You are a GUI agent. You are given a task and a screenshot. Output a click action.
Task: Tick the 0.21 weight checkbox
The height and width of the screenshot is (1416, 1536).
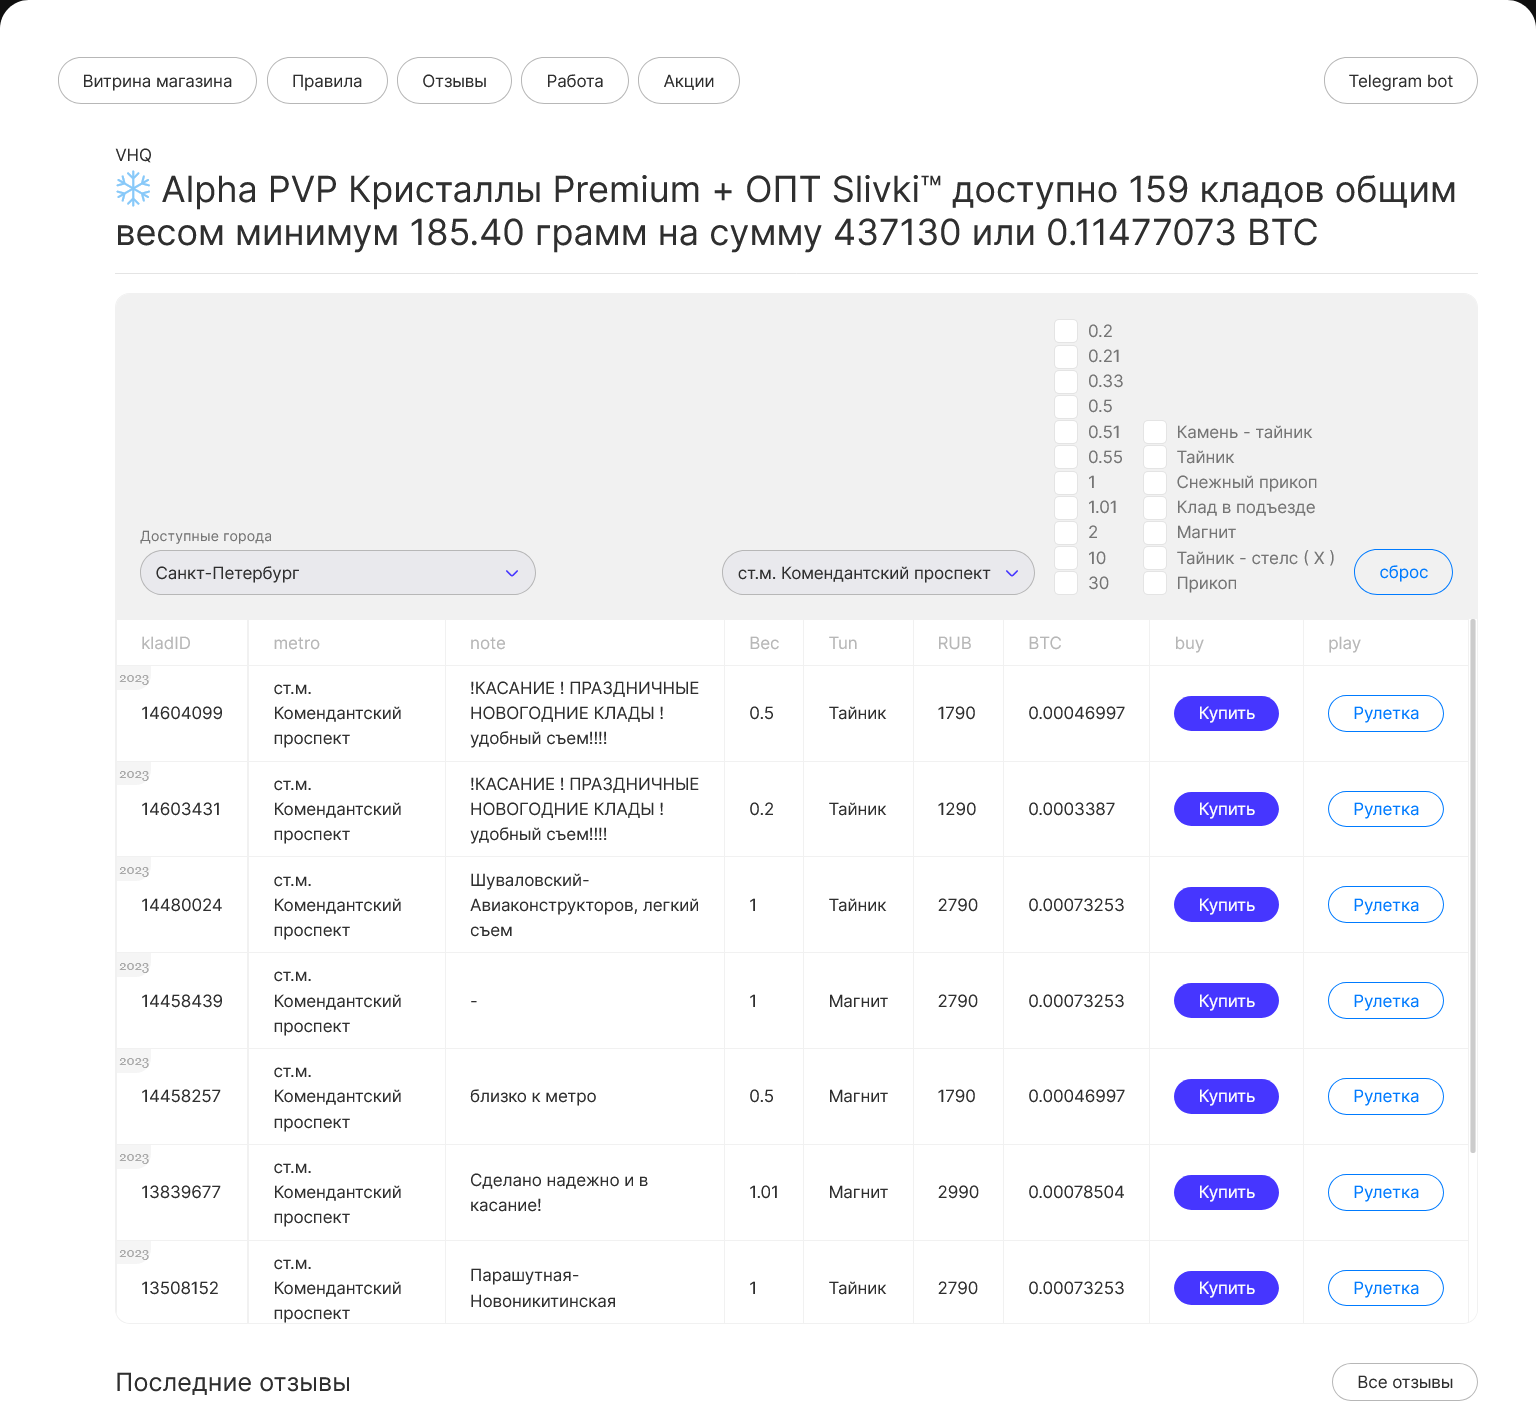[1066, 356]
